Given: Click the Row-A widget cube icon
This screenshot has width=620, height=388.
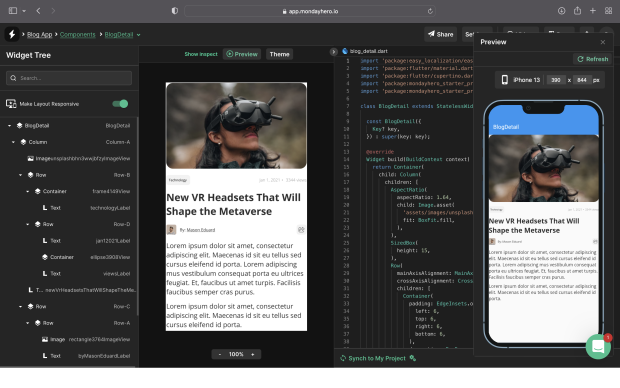Looking at the screenshot, I should coord(38,323).
